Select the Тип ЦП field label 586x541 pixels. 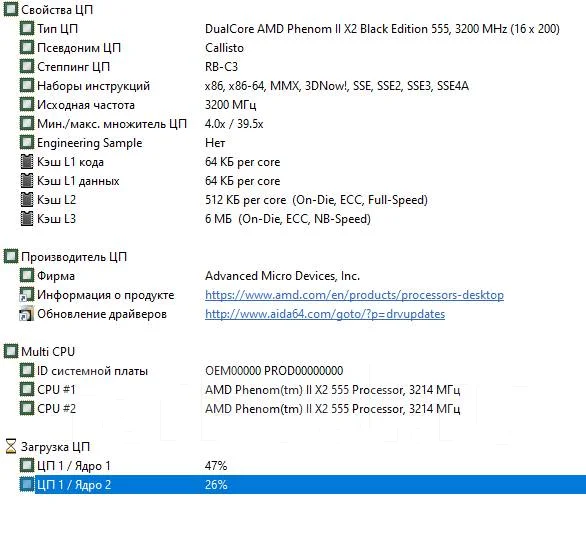tap(58, 29)
